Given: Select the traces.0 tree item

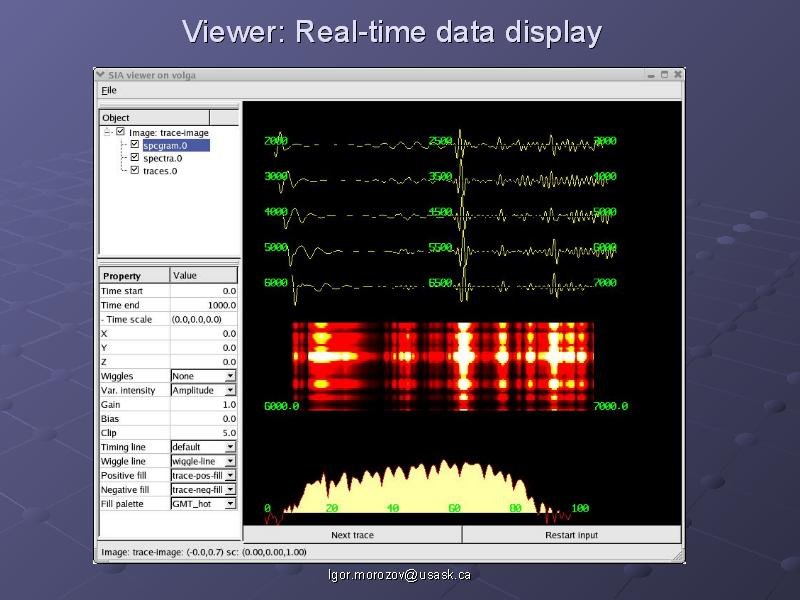Looking at the screenshot, I should point(160,171).
